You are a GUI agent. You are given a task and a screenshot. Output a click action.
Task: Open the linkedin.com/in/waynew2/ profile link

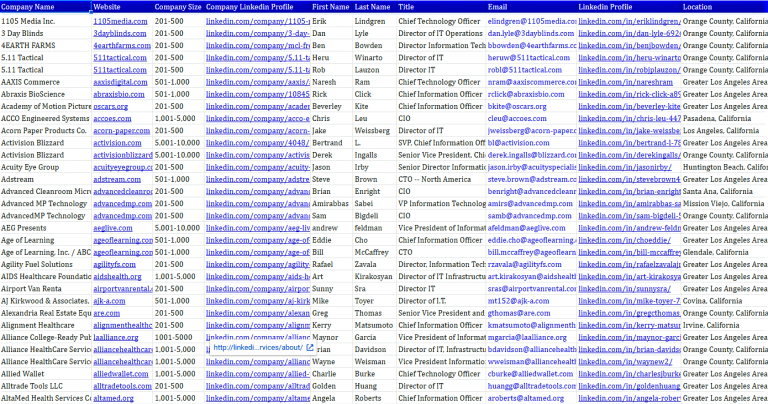coord(625,362)
